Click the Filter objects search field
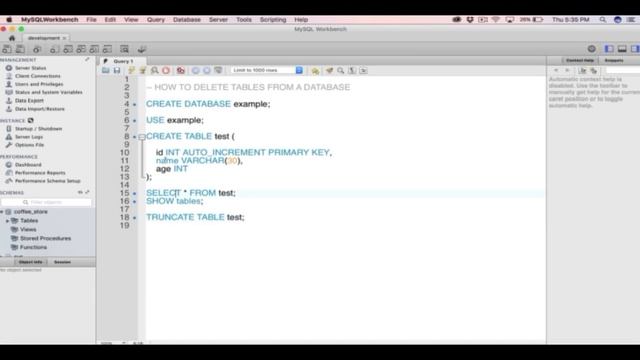Image resolution: width=640 pixels, height=360 pixels. coord(46,202)
